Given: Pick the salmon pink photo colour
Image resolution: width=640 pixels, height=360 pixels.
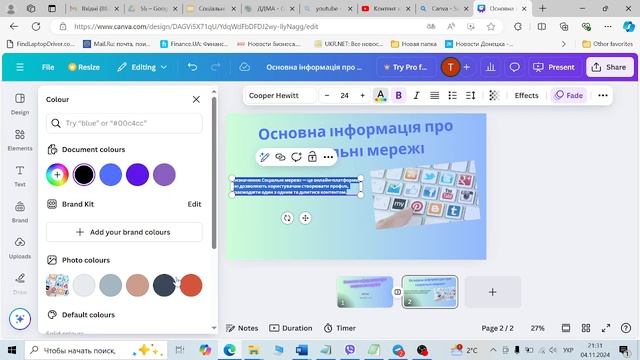Looking at the screenshot, I should point(137,285).
